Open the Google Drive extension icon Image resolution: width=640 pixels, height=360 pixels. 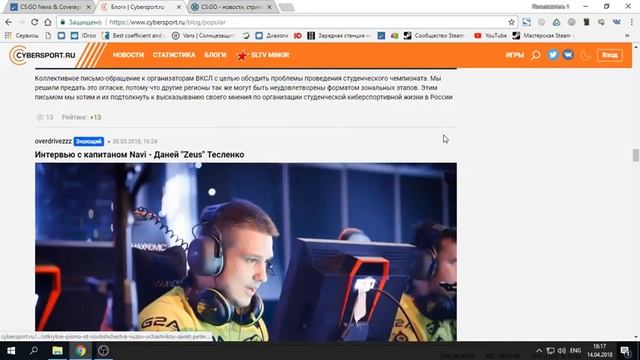point(556,22)
